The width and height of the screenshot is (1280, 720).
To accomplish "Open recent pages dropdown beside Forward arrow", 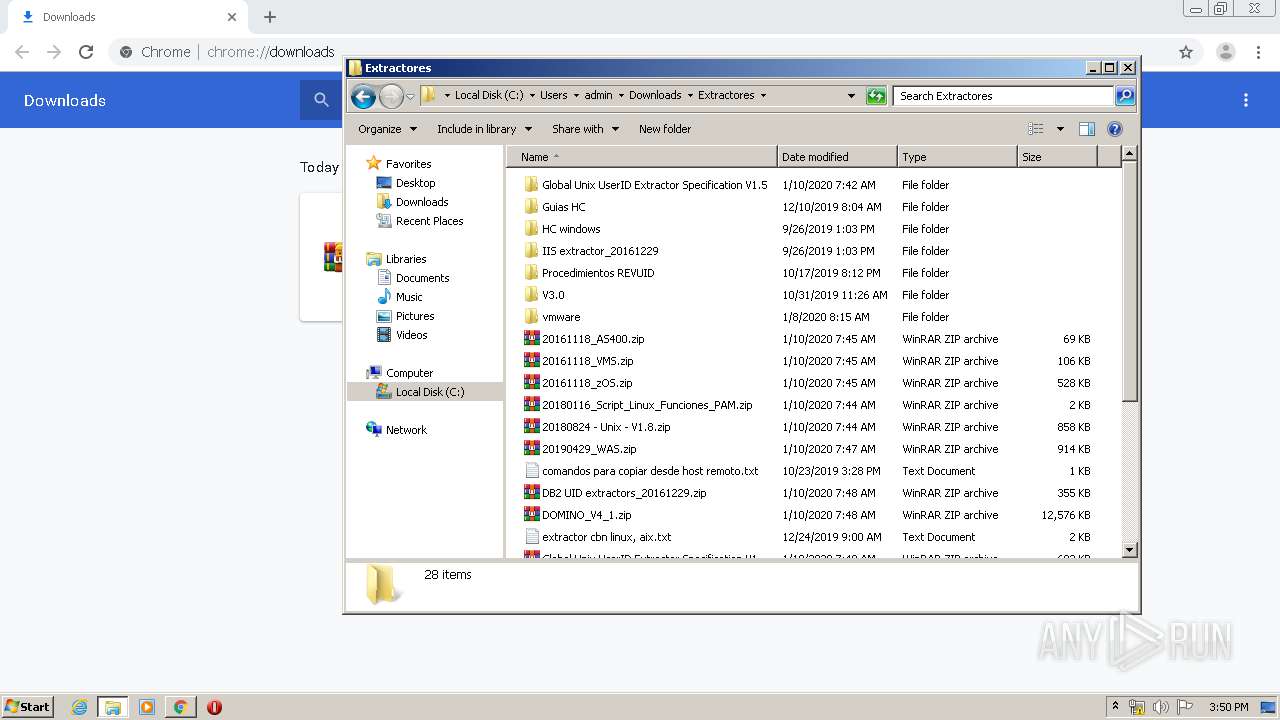I will 410,97.
